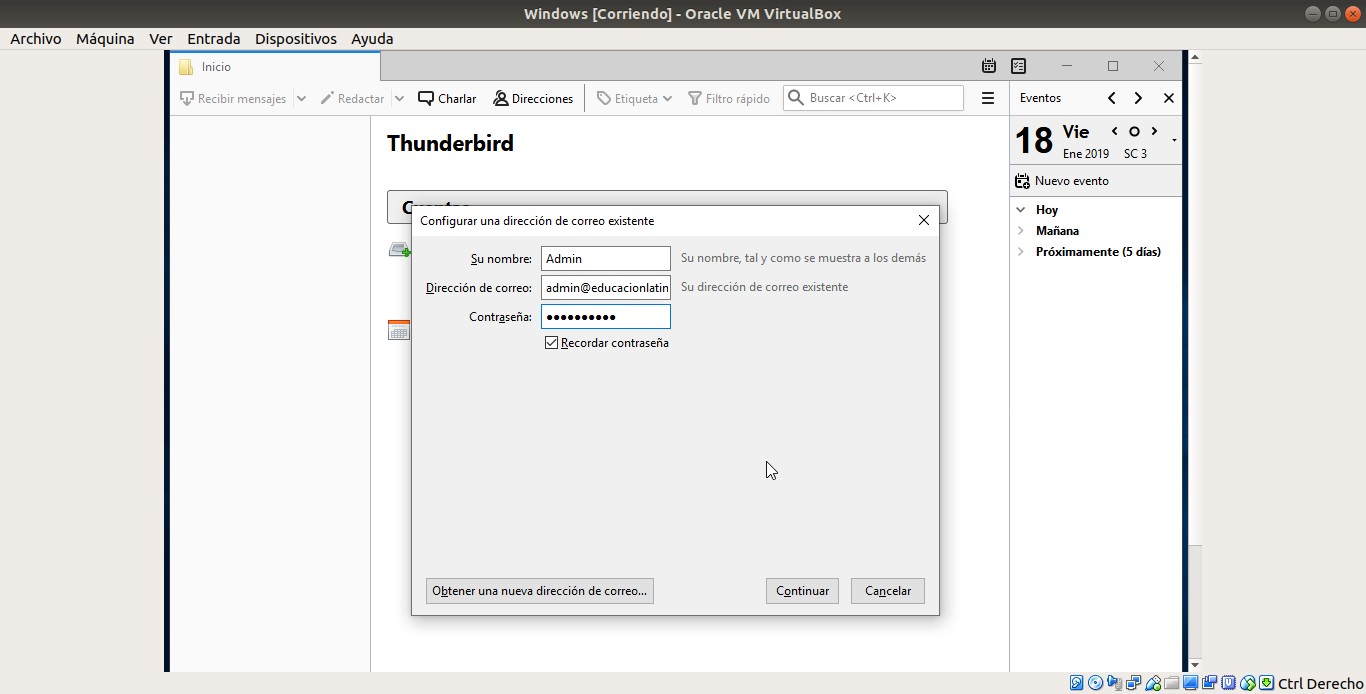Click the Cancelar button

point(888,591)
